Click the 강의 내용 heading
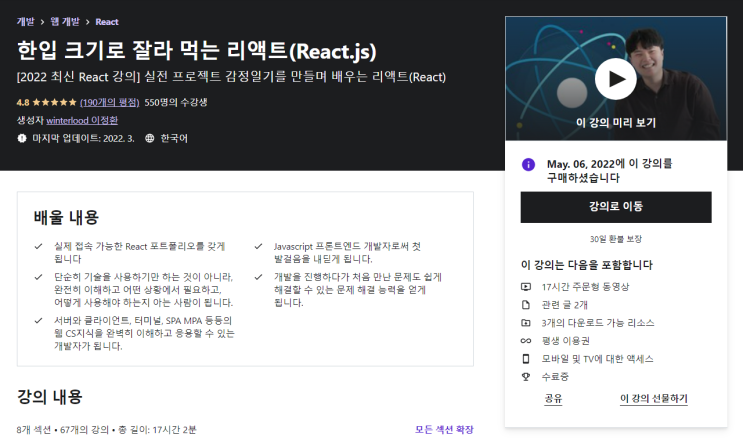743x443 pixels. tap(50, 397)
